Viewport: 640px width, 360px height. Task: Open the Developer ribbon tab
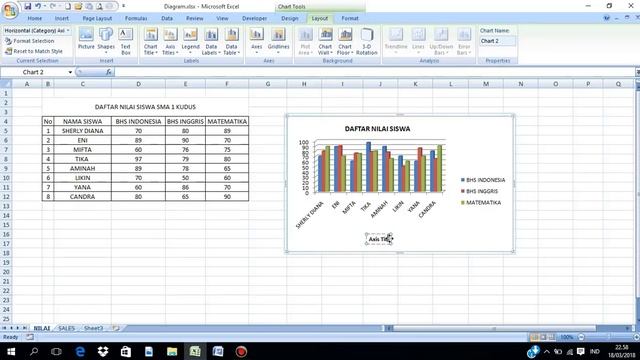tap(254, 18)
